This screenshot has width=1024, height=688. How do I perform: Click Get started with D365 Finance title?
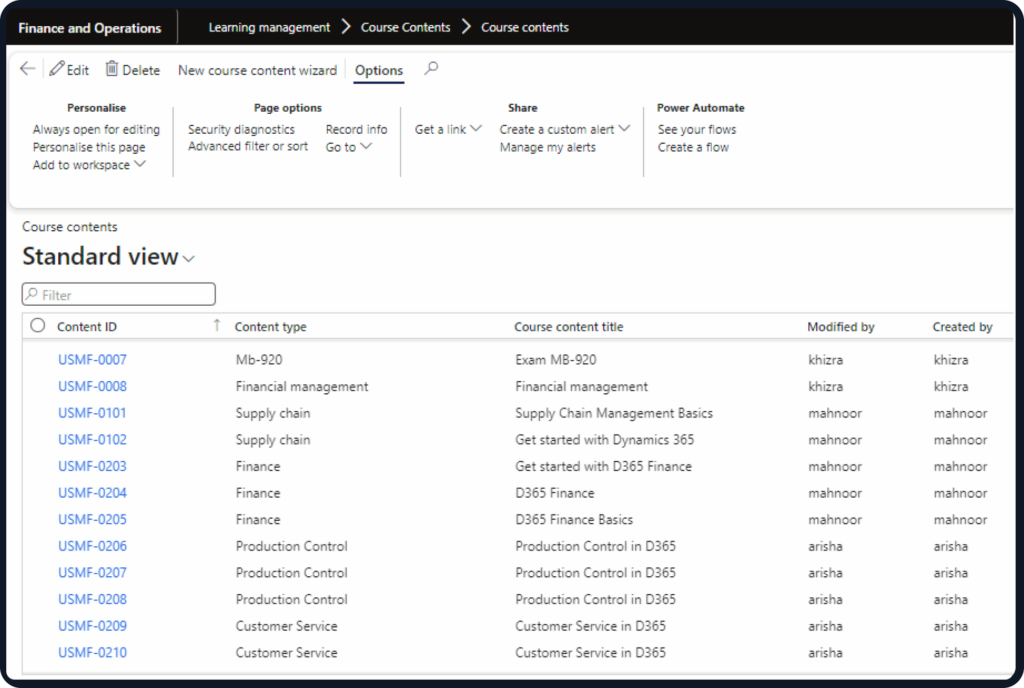[x=603, y=466]
